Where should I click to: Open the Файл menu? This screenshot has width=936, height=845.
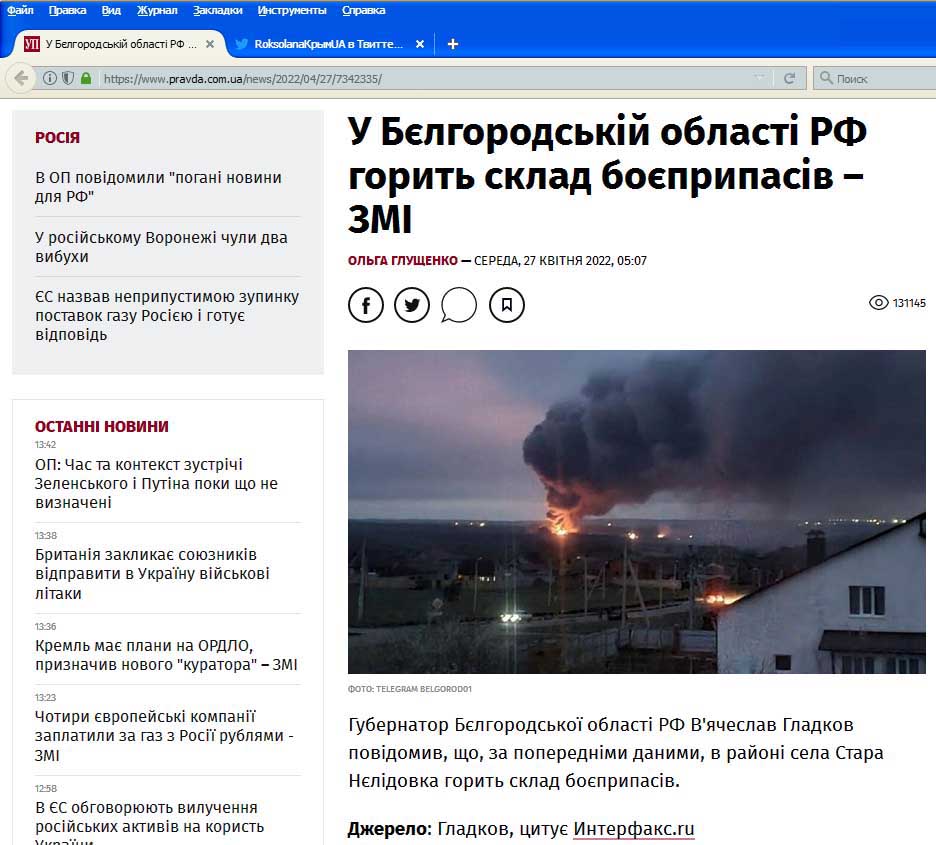tap(20, 10)
